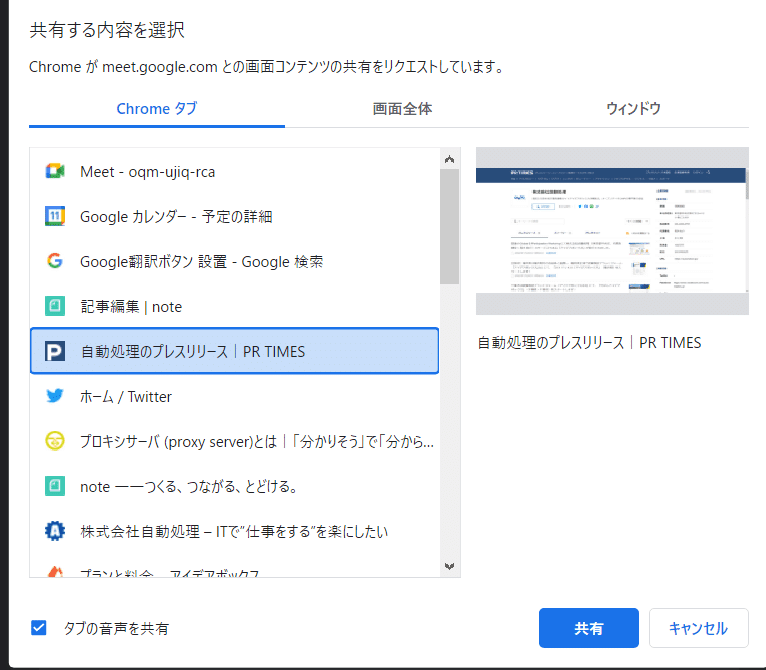
Task: Click the yellow icon beside プロキシサーバ
Action: pyautogui.click(x=55, y=441)
